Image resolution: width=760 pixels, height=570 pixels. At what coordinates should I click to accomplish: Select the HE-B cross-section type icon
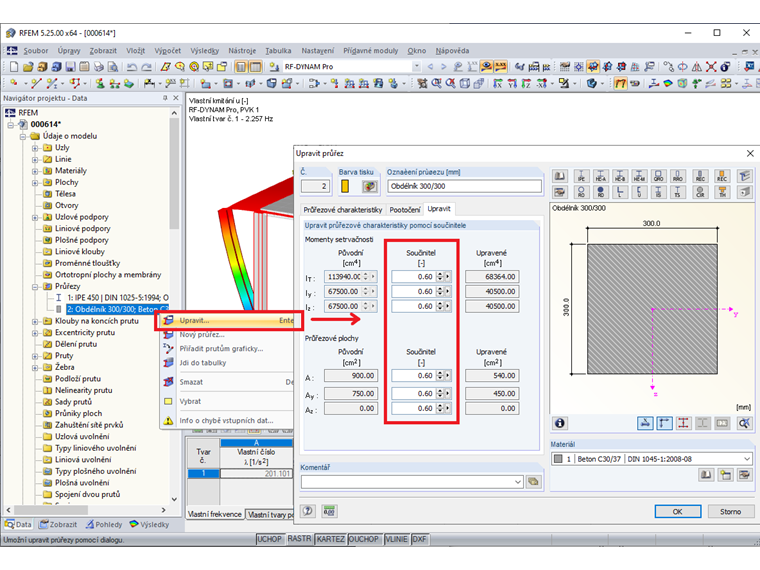click(x=620, y=176)
